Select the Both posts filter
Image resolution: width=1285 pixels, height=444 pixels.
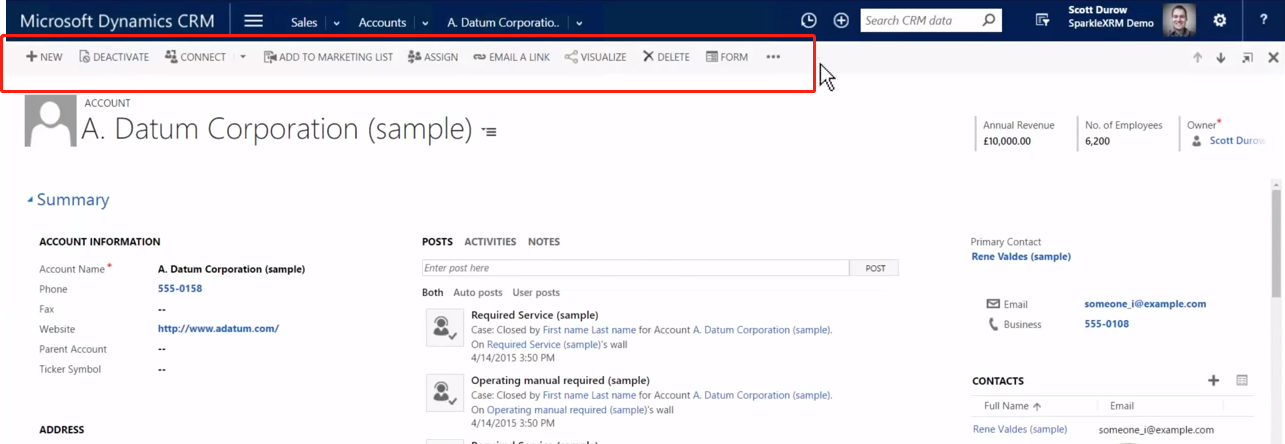point(432,293)
